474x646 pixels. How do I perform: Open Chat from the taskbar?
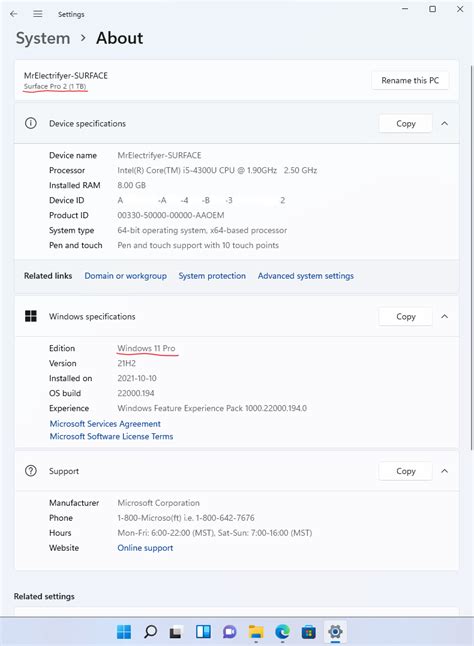(229, 631)
